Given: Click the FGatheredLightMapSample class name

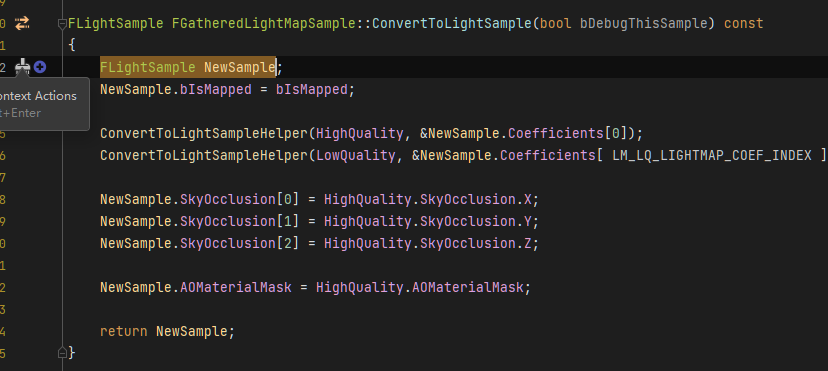Looking at the screenshot, I should (264, 23).
